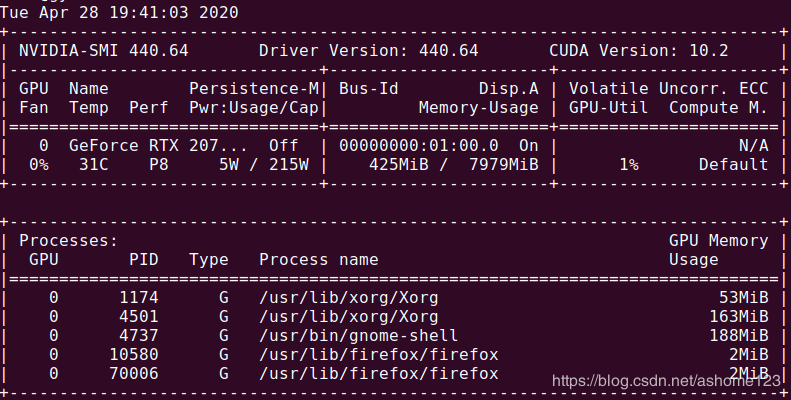Select the /usr/bin/gnome-shell process name

358,336
